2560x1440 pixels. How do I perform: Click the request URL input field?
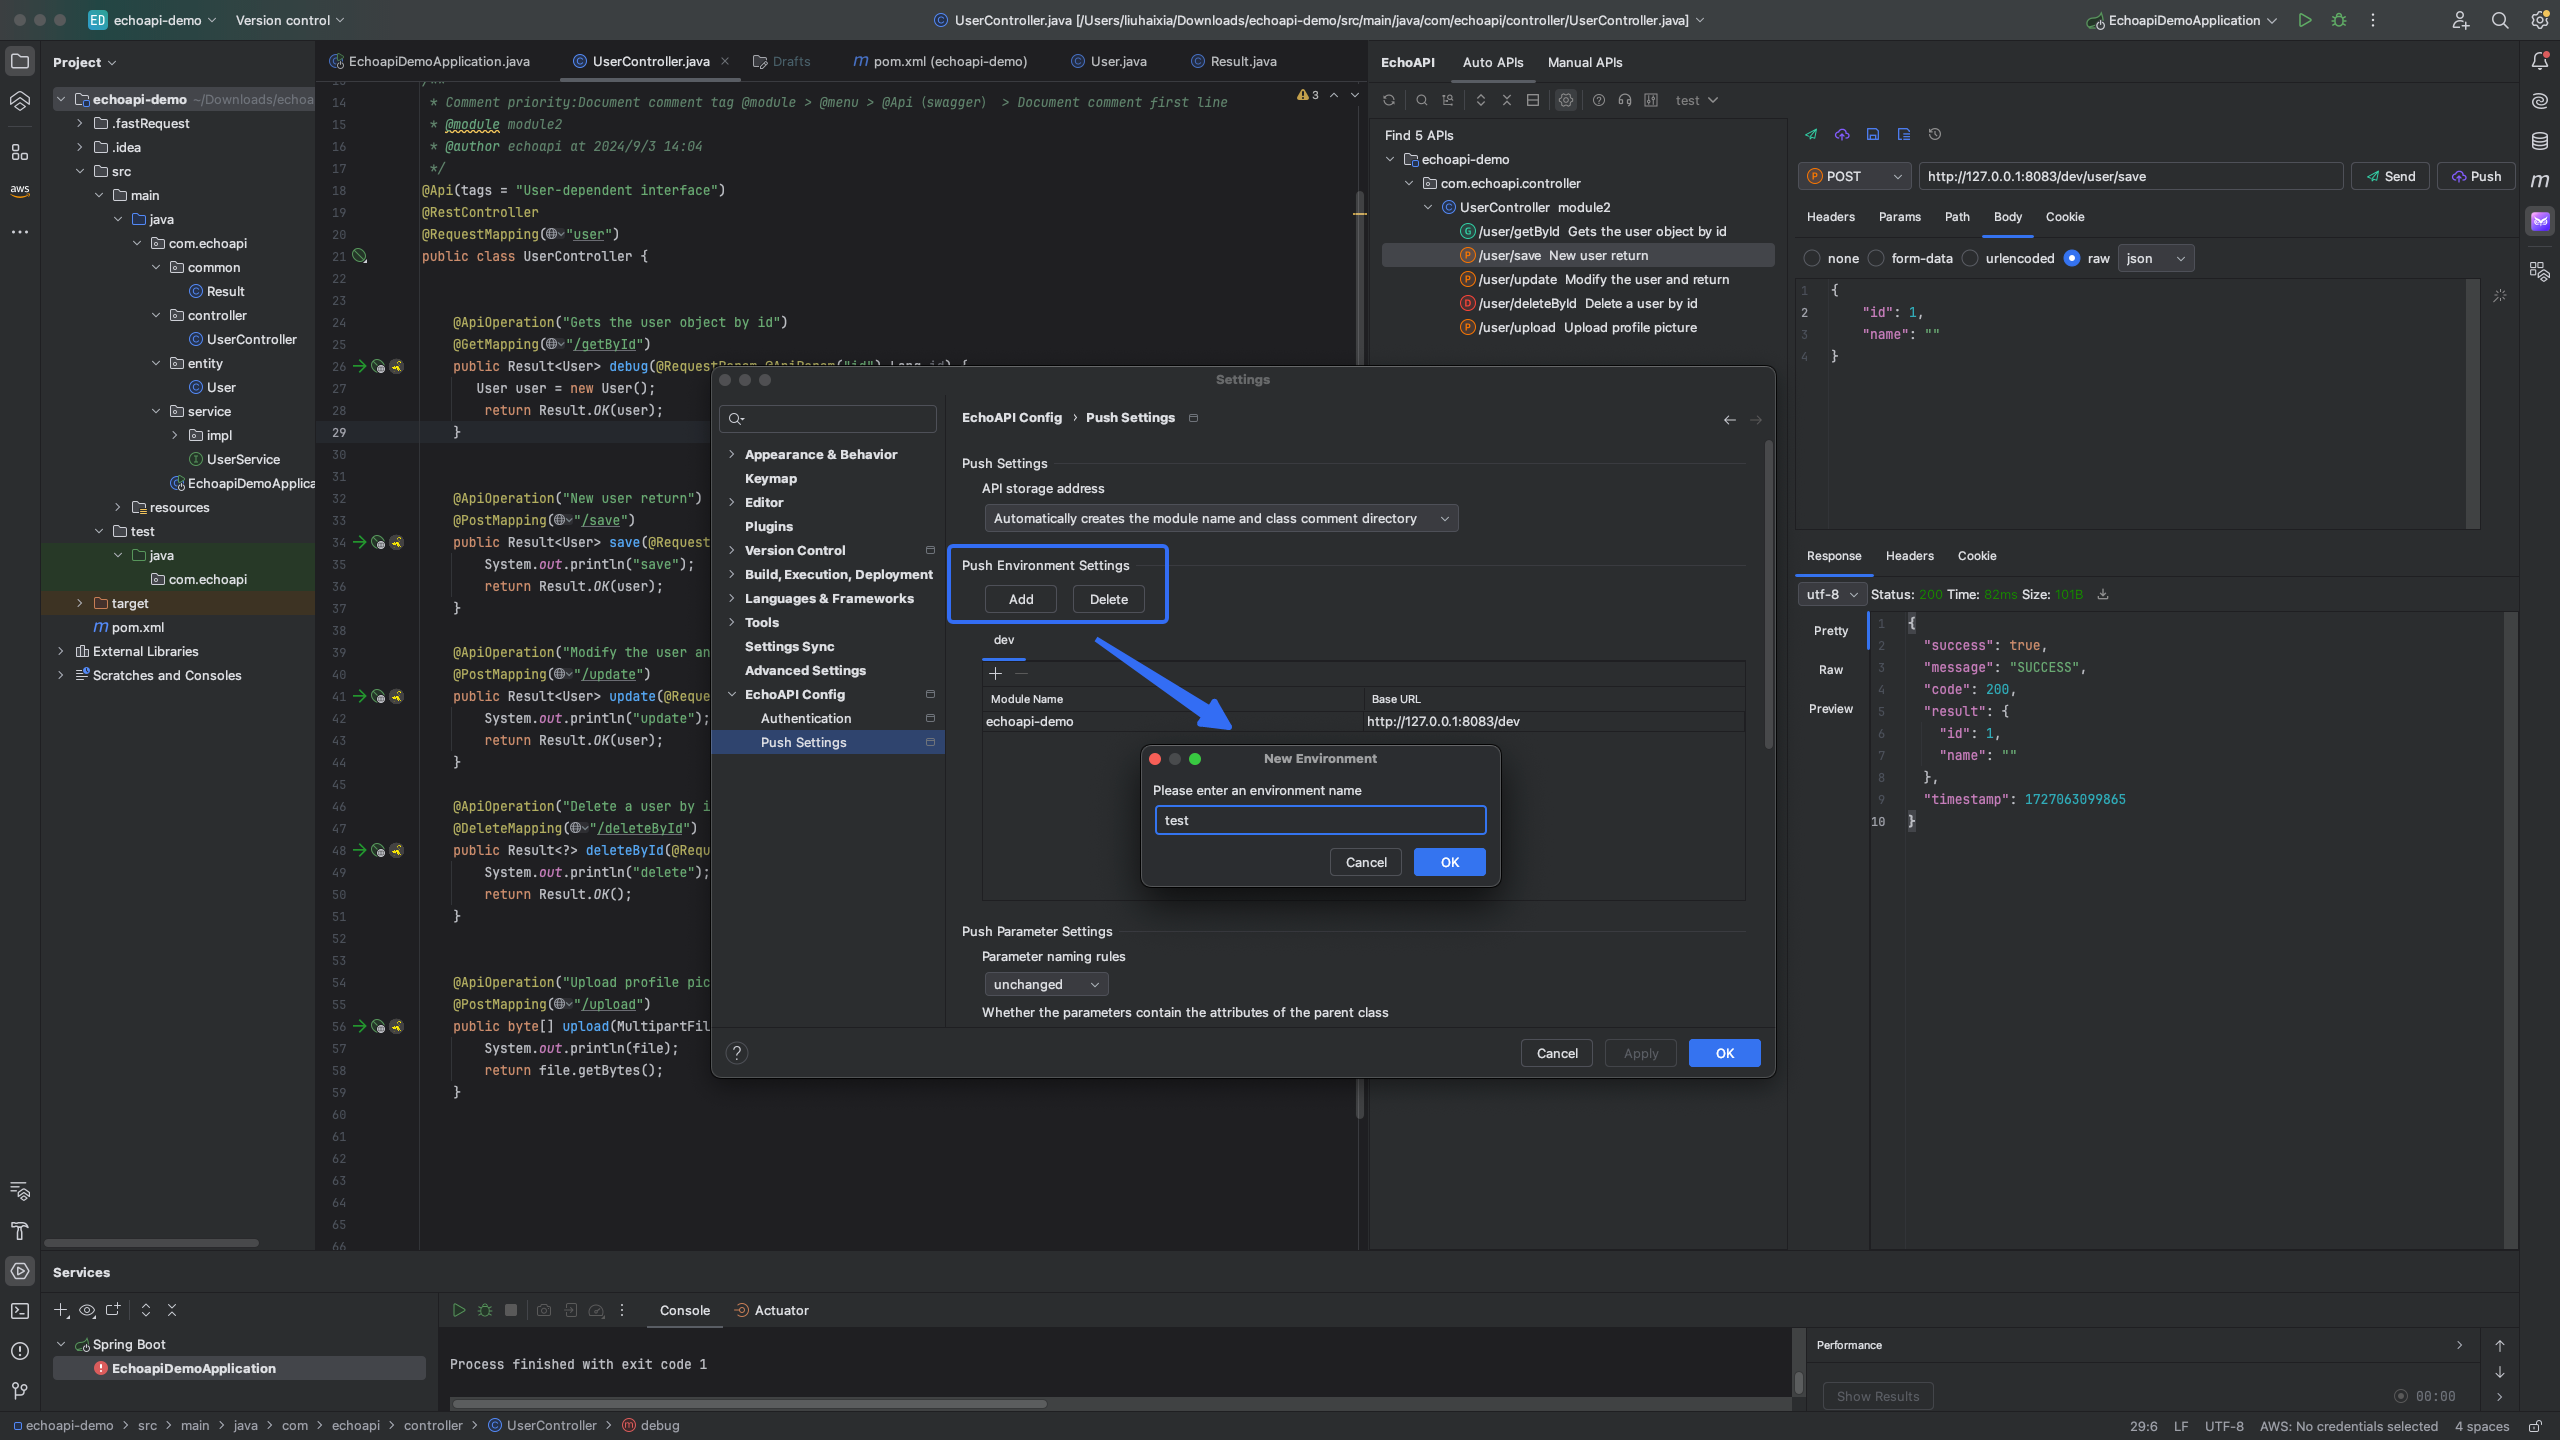tap(2130, 176)
